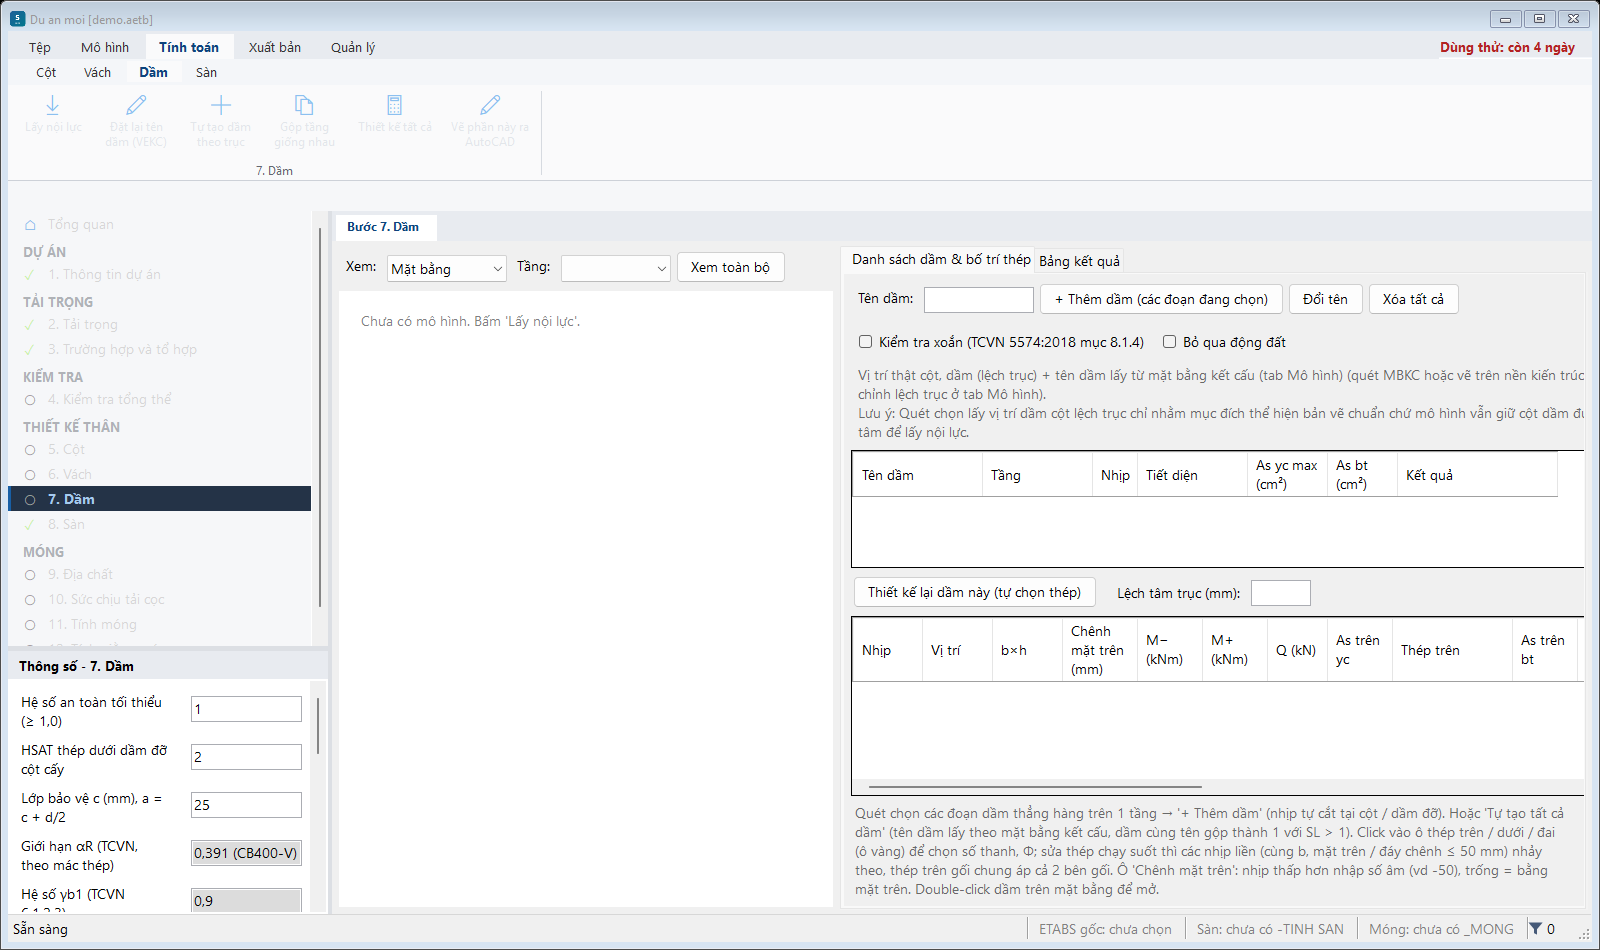Image resolution: width=1600 pixels, height=950 pixels.
Task: Select '7. Dầm' in navigation list
Action: pyautogui.click(x=160, y=499)
